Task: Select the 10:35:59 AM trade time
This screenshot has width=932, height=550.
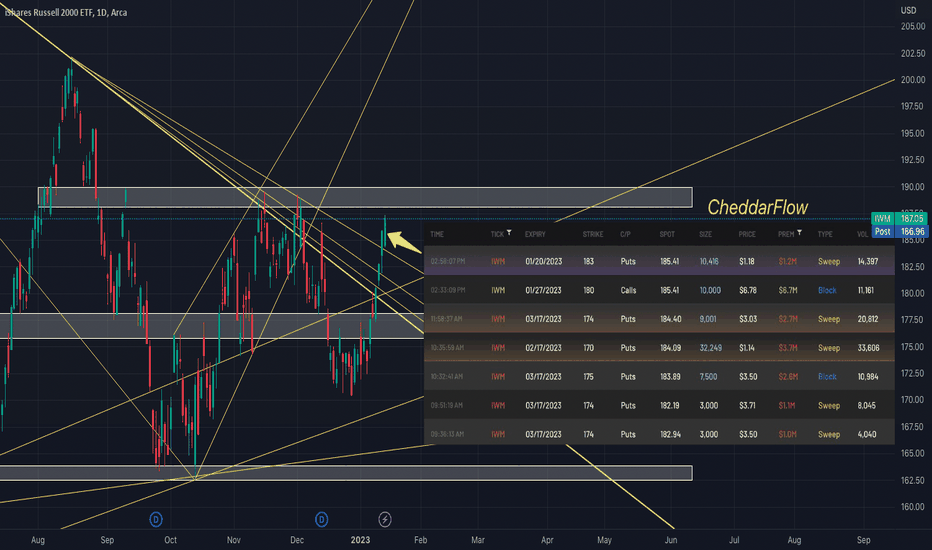Action: click(447, 348)
